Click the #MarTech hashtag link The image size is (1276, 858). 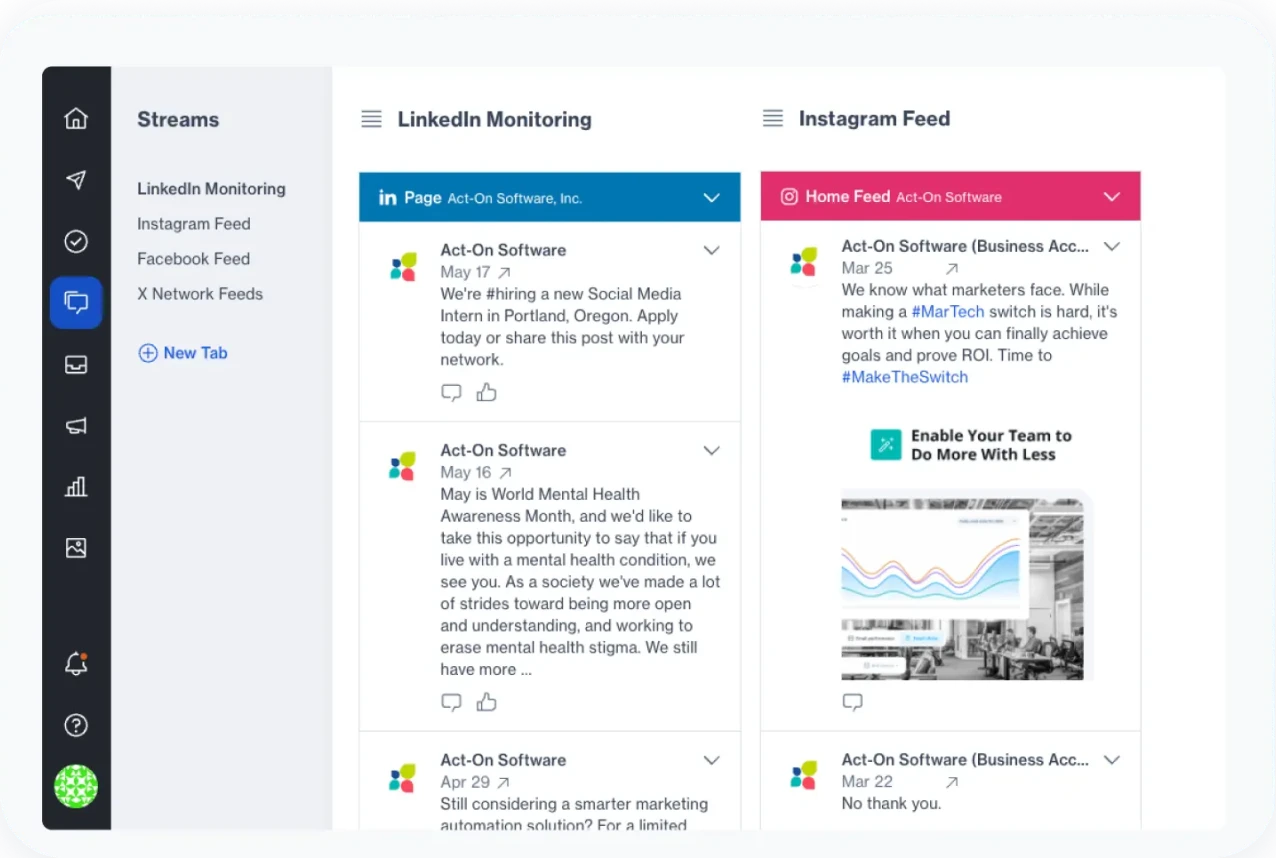[947, 312]
